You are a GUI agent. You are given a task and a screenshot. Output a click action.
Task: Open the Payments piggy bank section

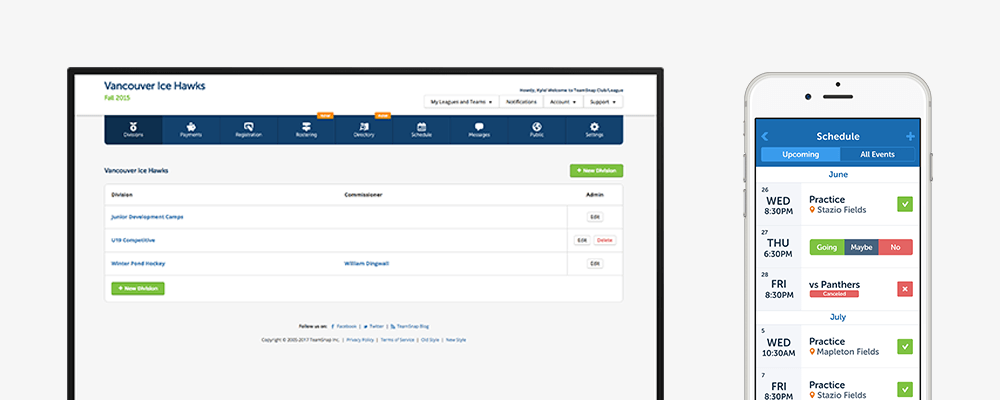pos(191,130)
